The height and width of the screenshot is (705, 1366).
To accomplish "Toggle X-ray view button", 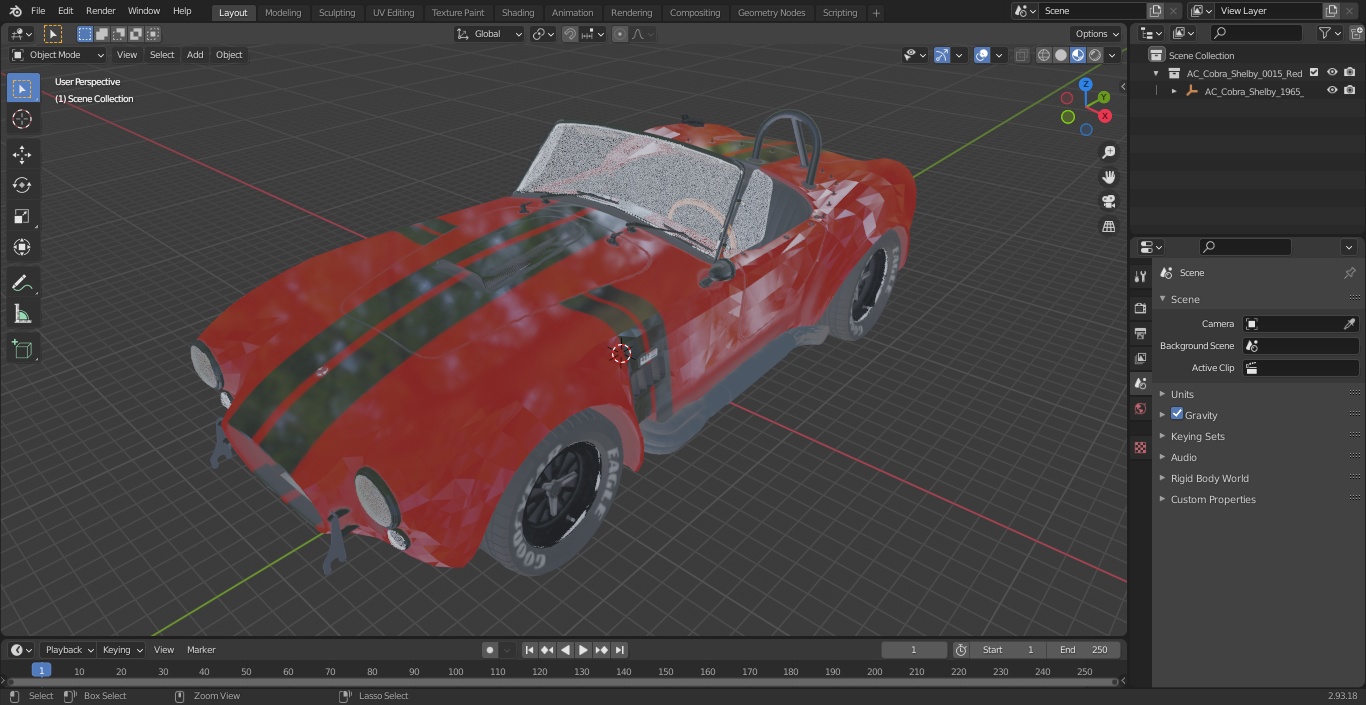I will (1021, 55).
